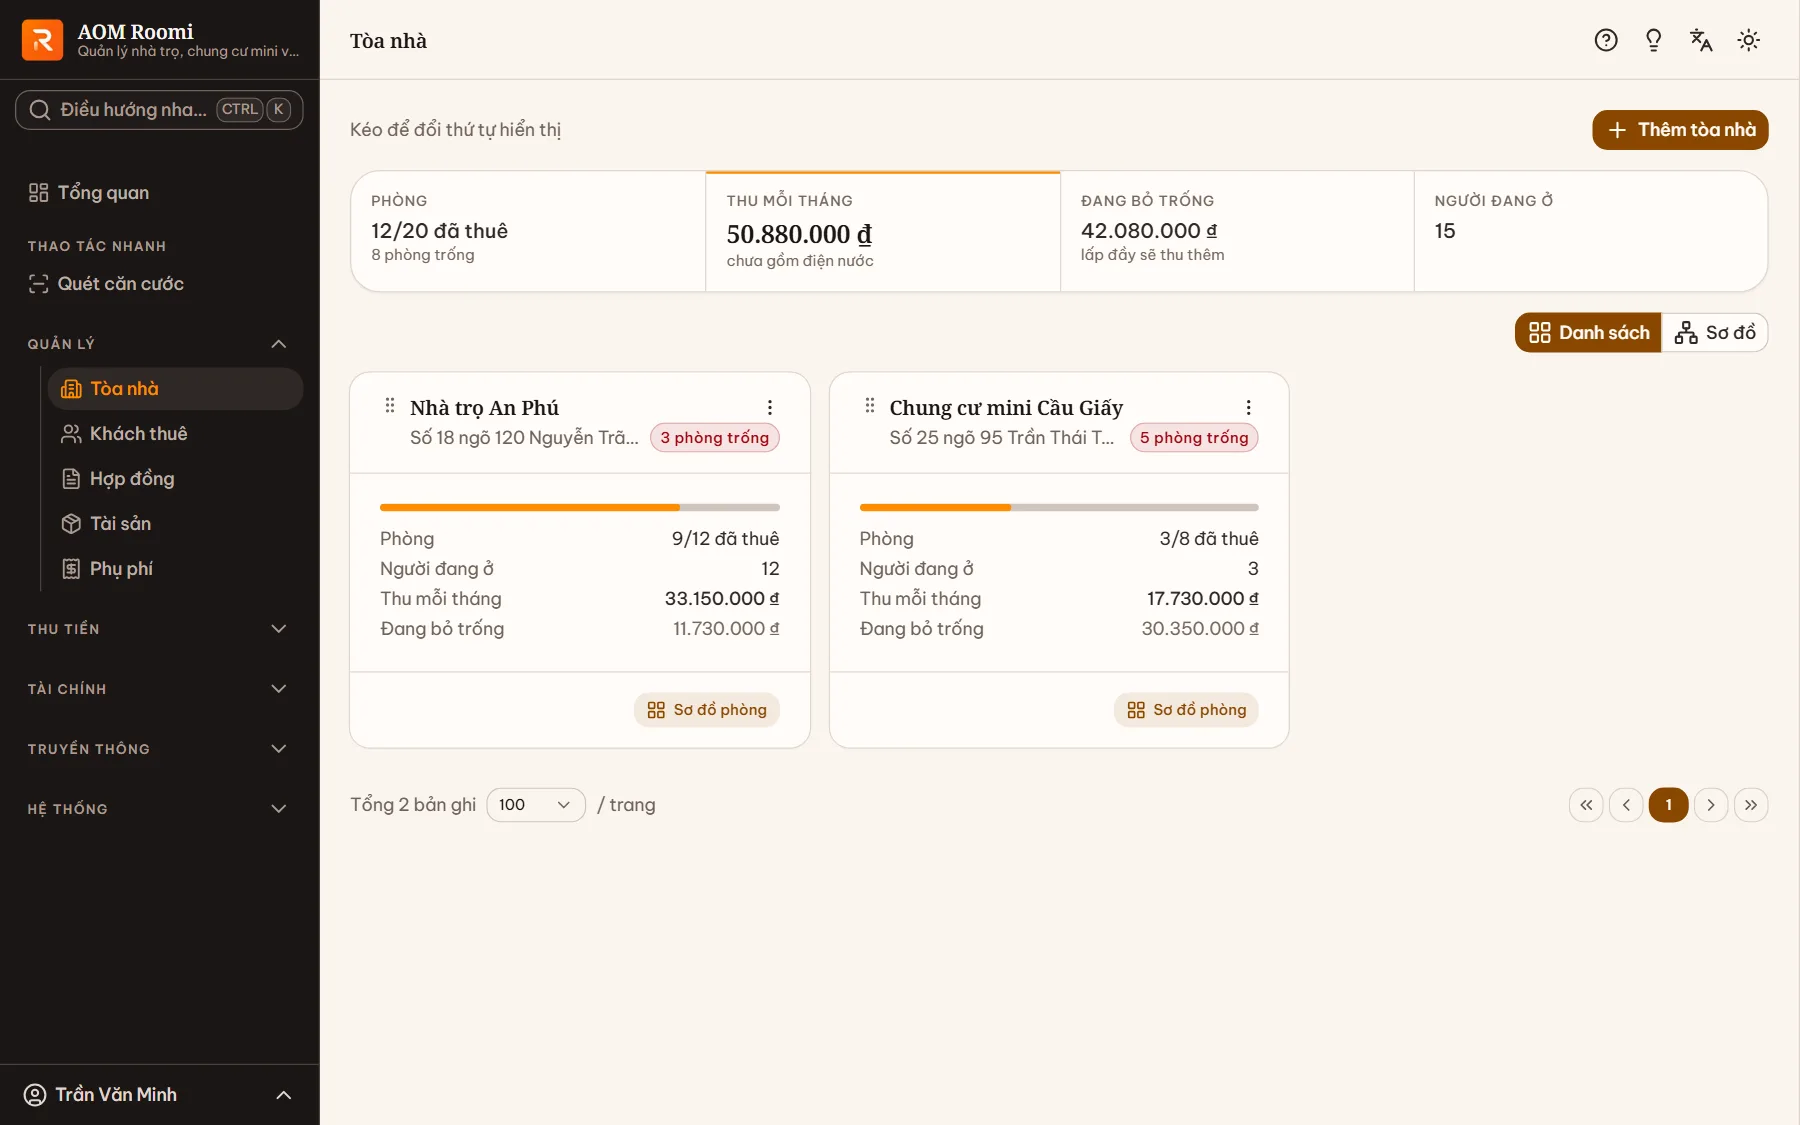The width and height of the screenshot is (1800, 1125).
Task: Click the Thêm tòa nhà button
Action: pyautogui.click(x=1680, y=130)
